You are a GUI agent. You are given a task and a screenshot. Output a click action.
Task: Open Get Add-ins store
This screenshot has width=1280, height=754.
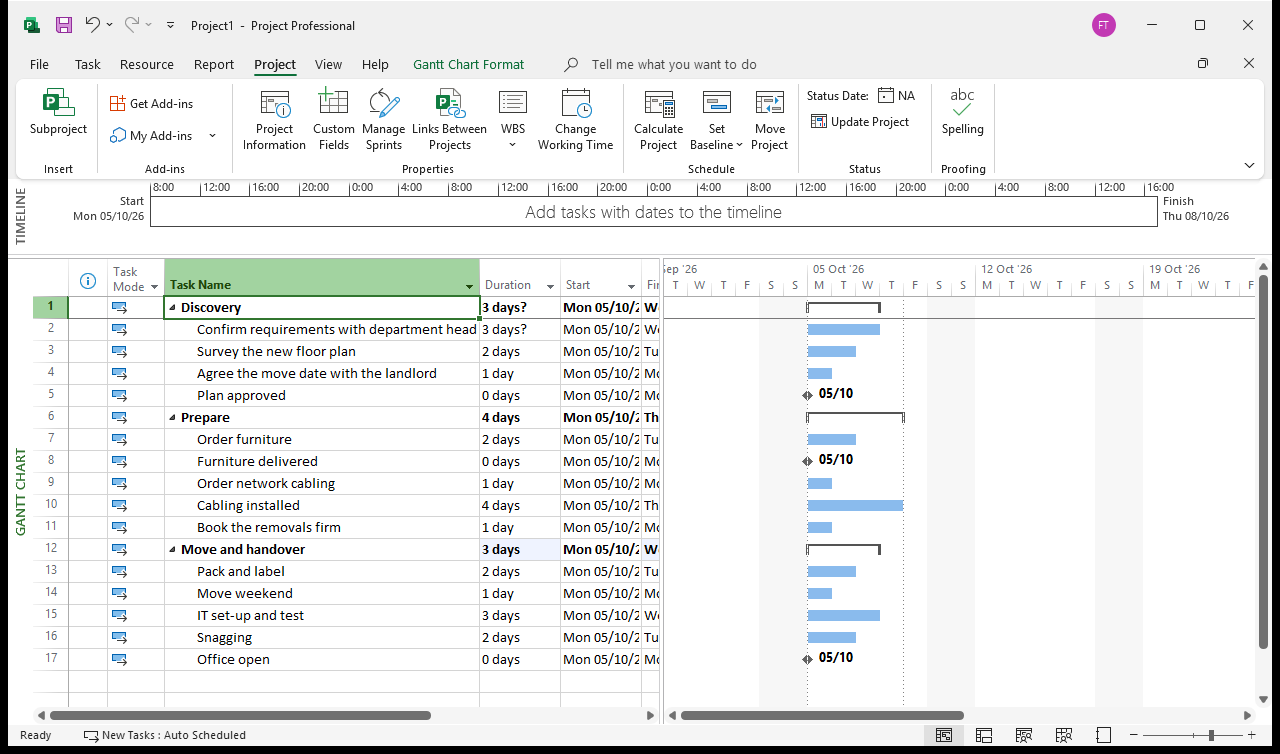(x=151, y=103)
